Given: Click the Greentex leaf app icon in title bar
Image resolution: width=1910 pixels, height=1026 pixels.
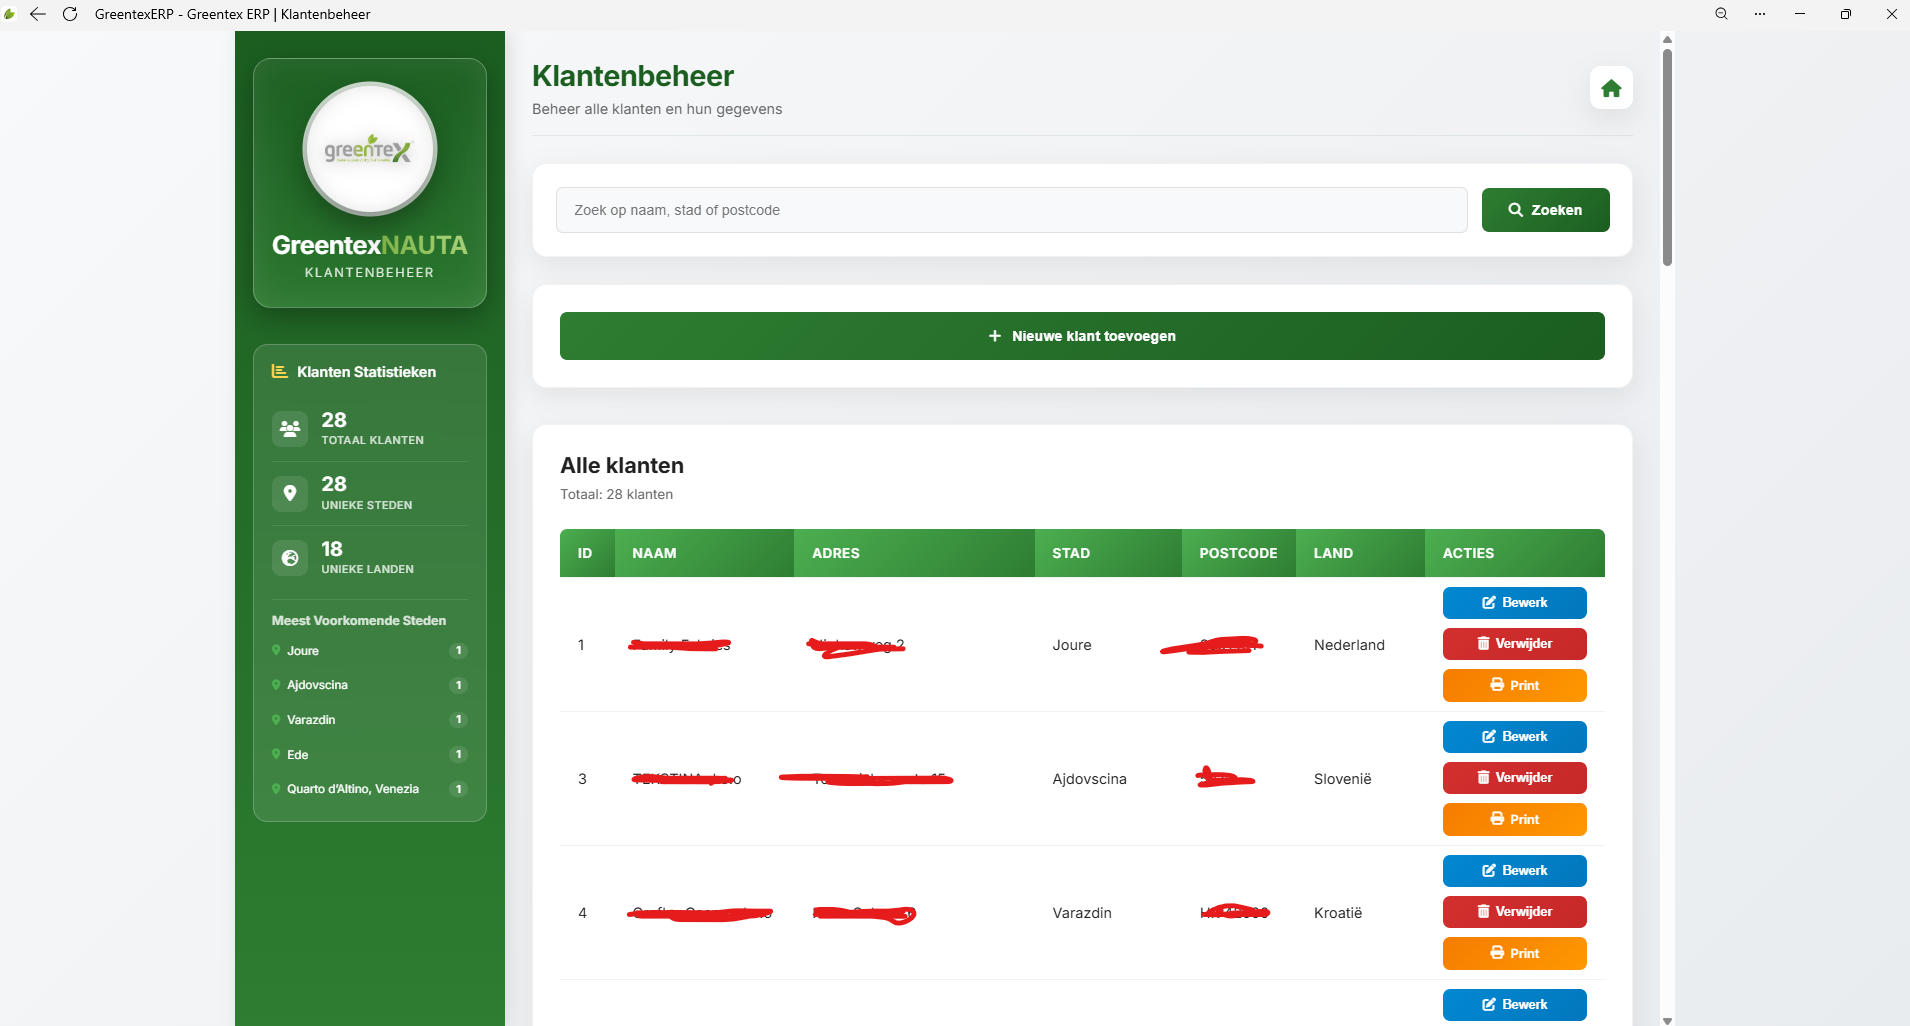Looking at the screenshot, I should click(x=10, y=14).
